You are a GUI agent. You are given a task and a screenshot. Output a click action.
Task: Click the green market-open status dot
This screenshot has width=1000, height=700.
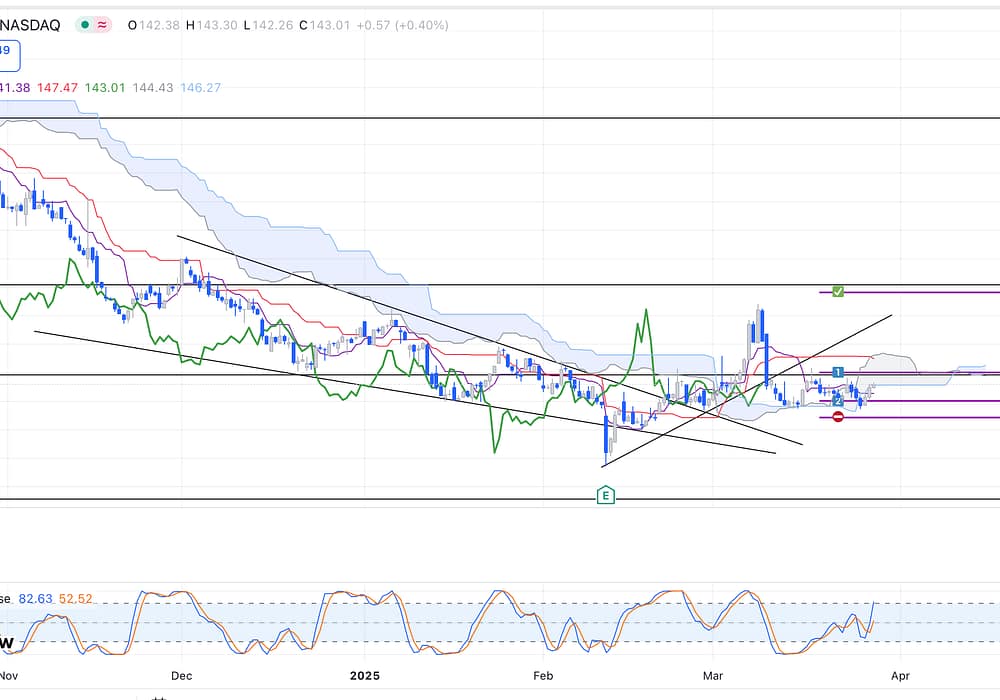tap(87, 25)
